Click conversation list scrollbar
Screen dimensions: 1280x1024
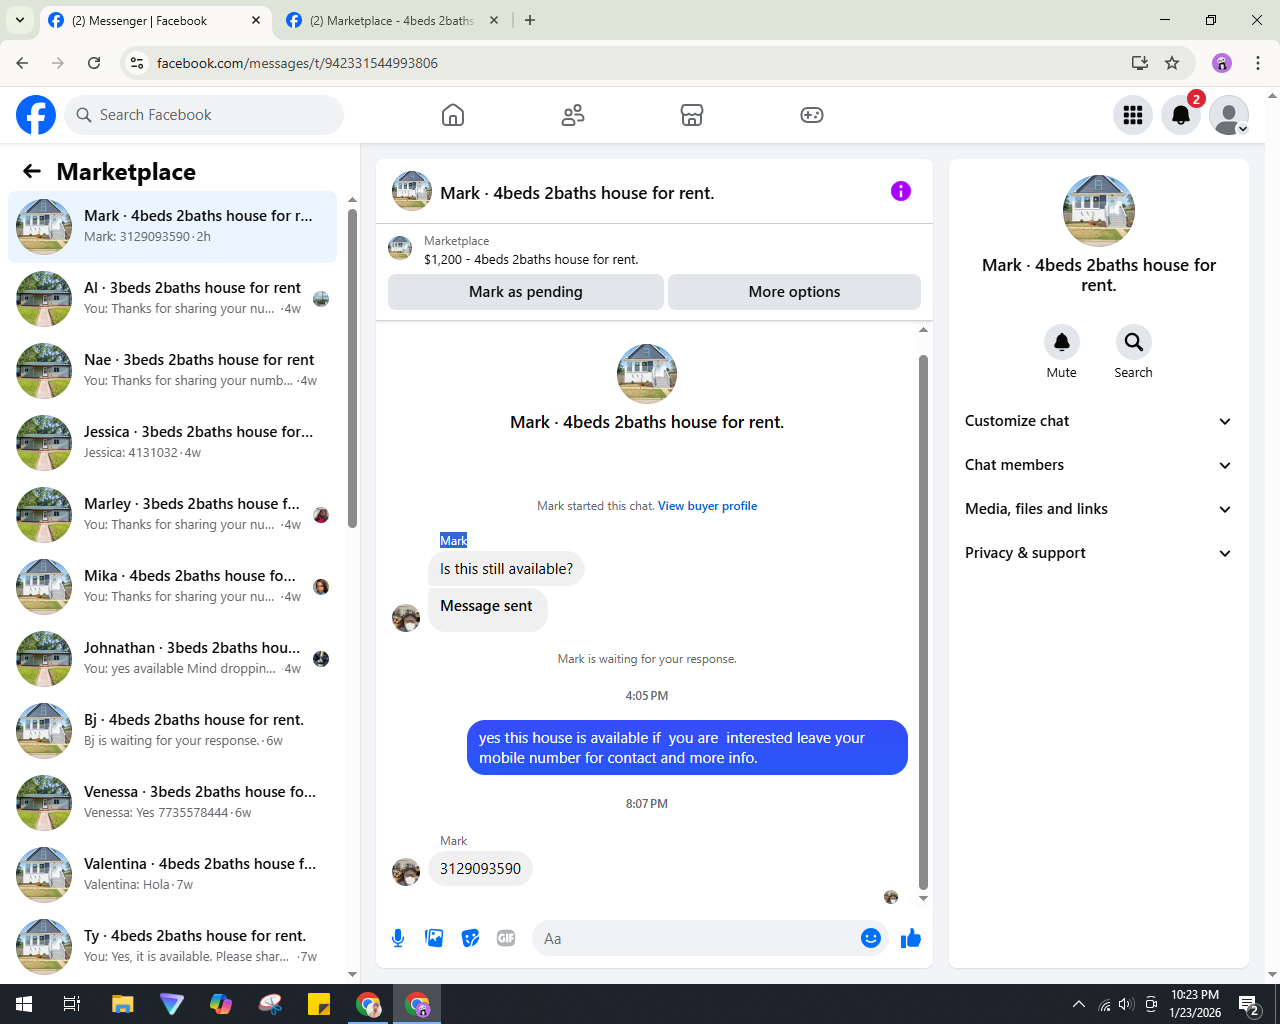352,368
